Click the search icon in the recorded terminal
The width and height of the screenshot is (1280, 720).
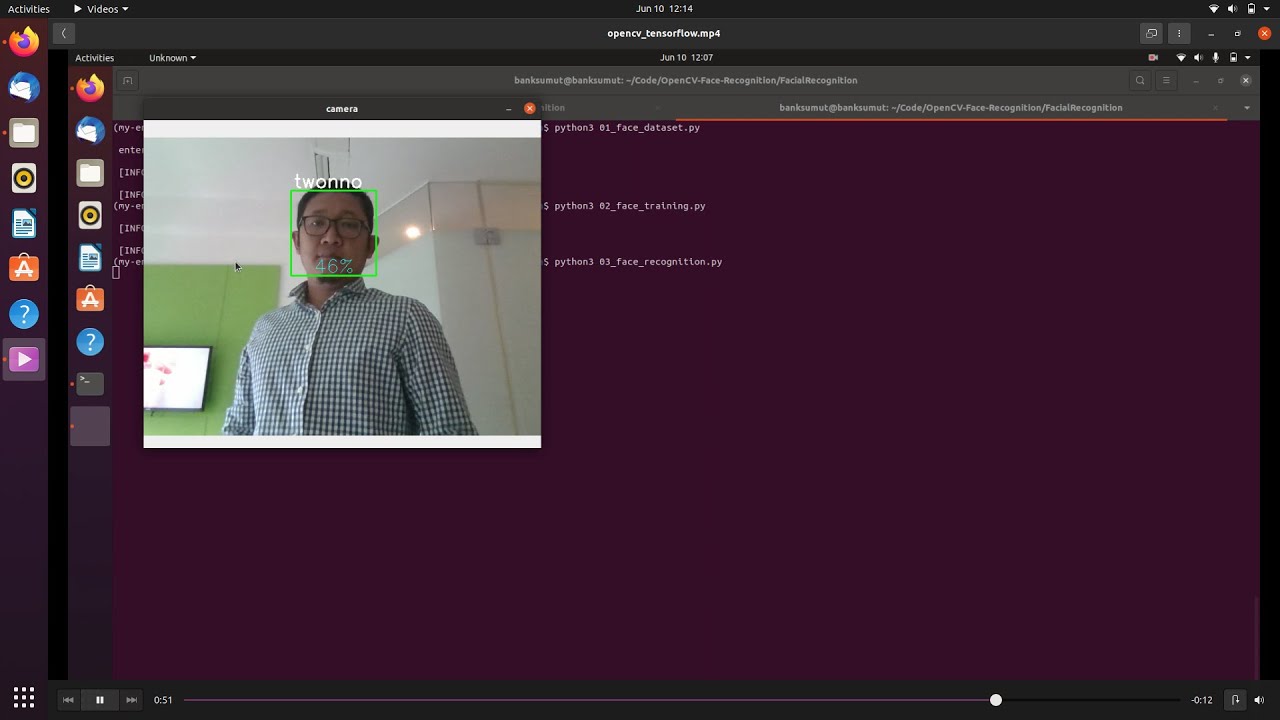(1140, 81)
